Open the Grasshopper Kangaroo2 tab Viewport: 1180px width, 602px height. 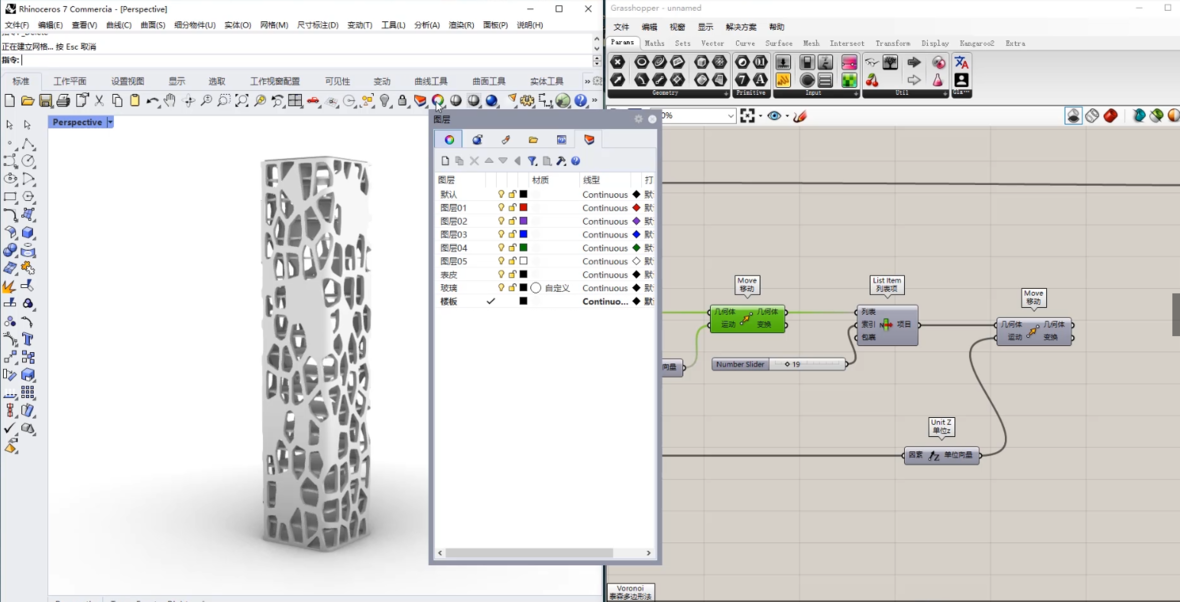(976, 43)
